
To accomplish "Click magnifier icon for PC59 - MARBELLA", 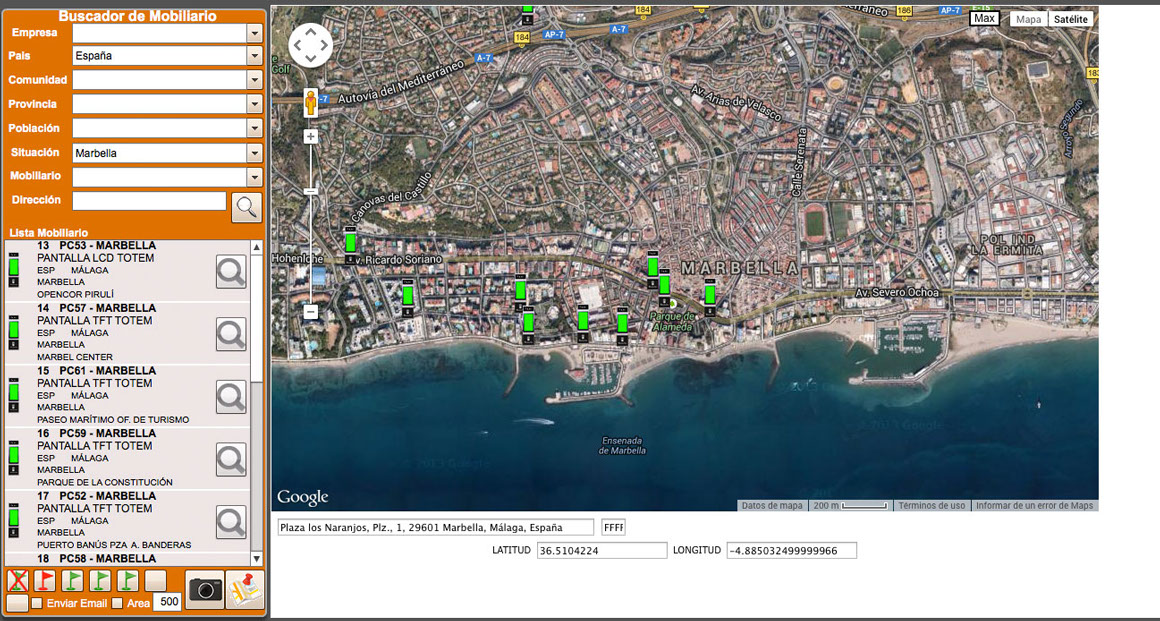I will point(231,459).
